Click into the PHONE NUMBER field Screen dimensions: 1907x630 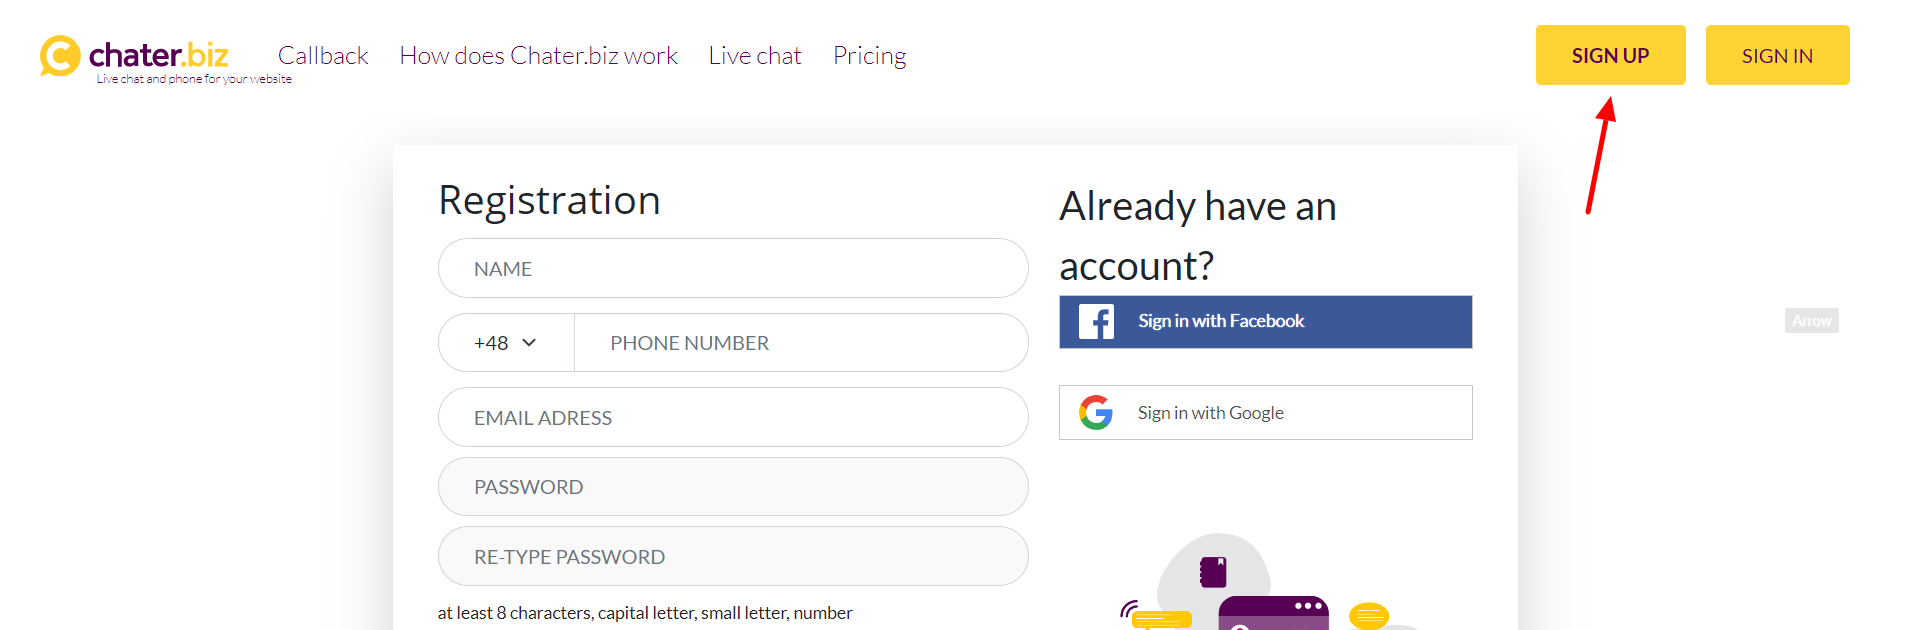point(800,343)
